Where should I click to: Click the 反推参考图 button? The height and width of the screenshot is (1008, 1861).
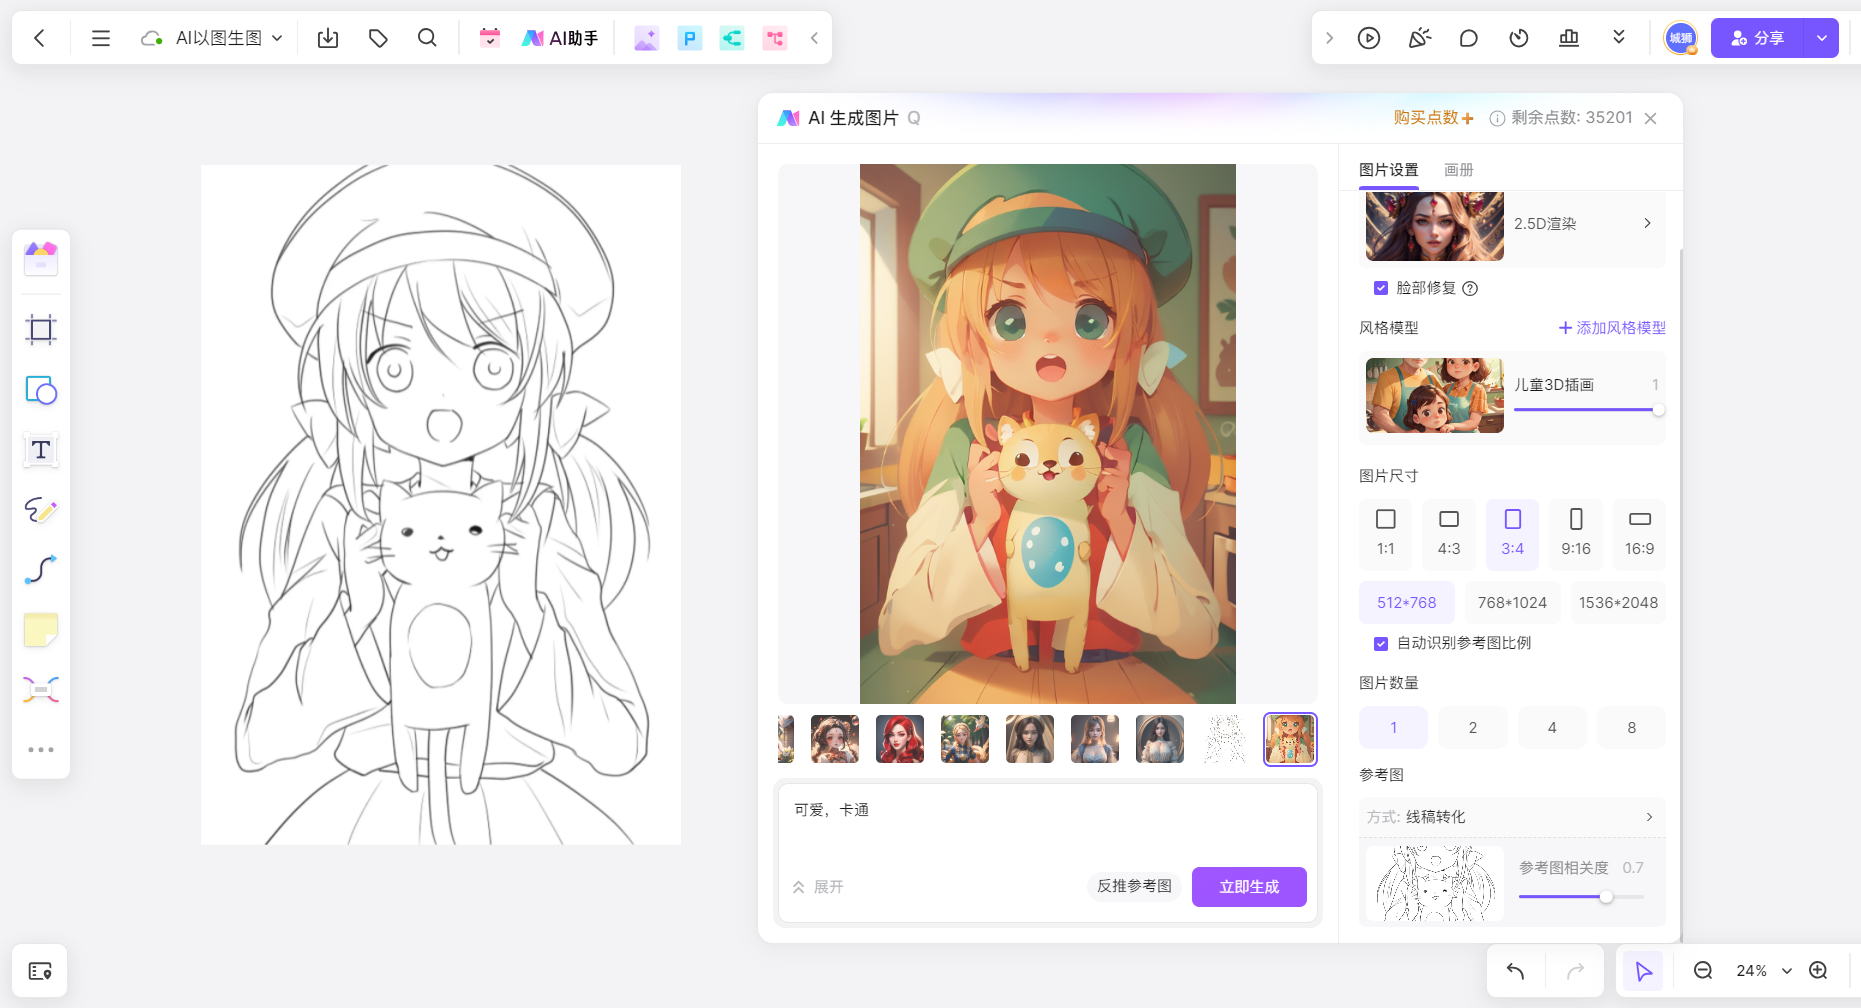(1134, 886)
